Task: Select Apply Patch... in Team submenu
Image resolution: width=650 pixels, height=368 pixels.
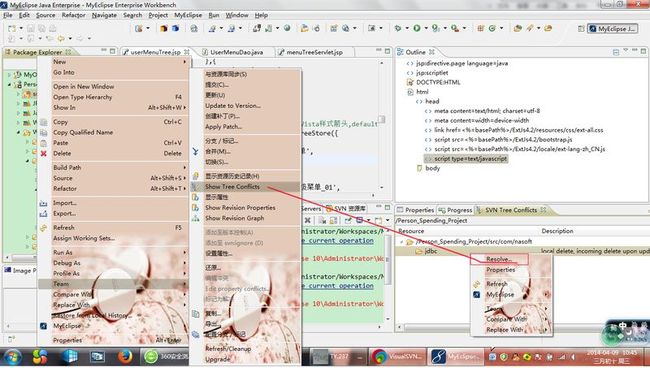Action: [245, 127]
